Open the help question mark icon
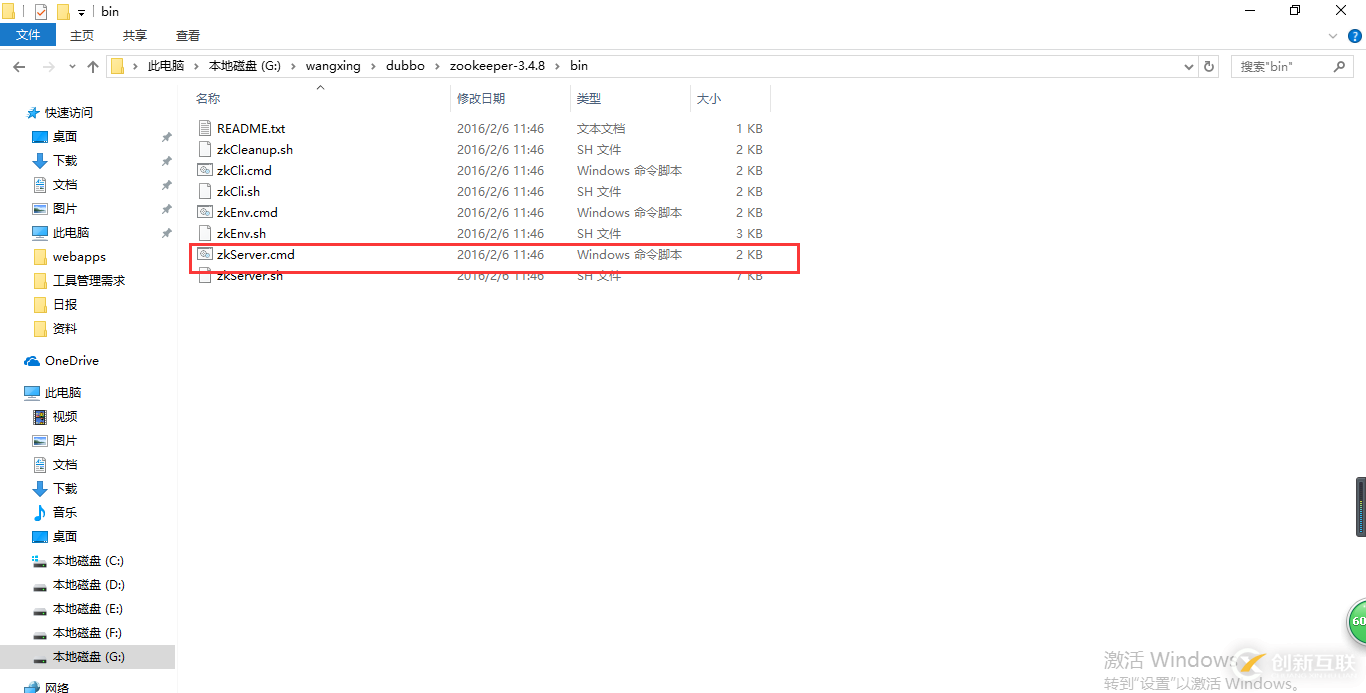Viewport: 1366px width, 693px height. (1355, 36)
